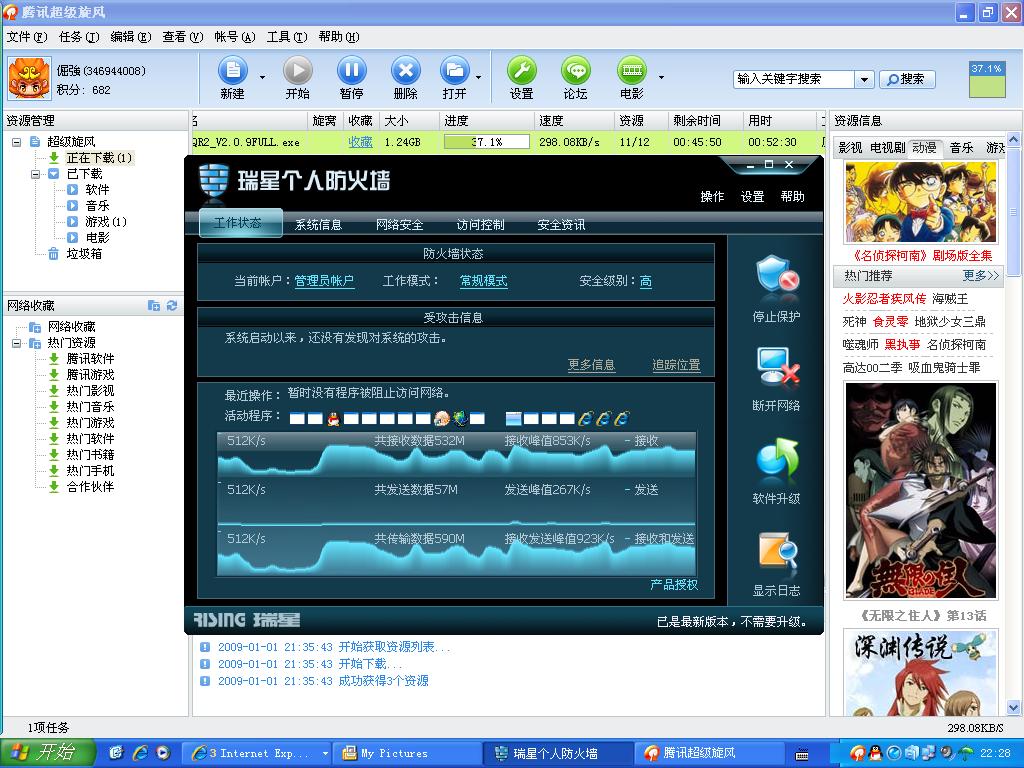Click the 产品授权 link
Screen dimensions: 1024x768
(674, 584)
